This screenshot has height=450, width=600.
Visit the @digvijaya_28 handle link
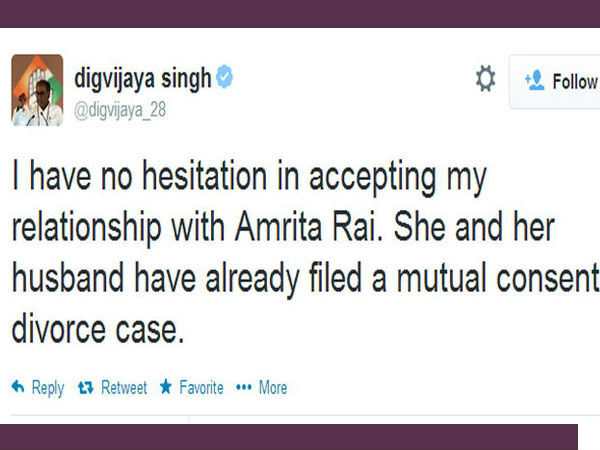(x=120, y=110)
